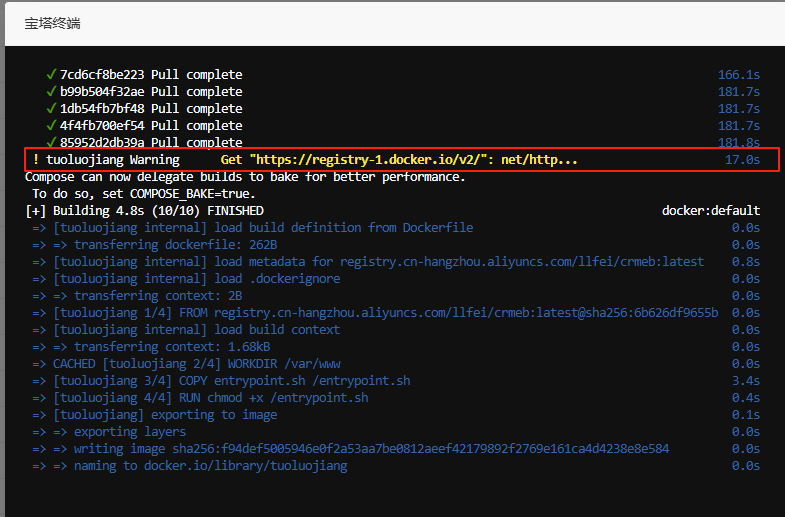Click the Compose can now delegate builds line

(x=245, y=177)
